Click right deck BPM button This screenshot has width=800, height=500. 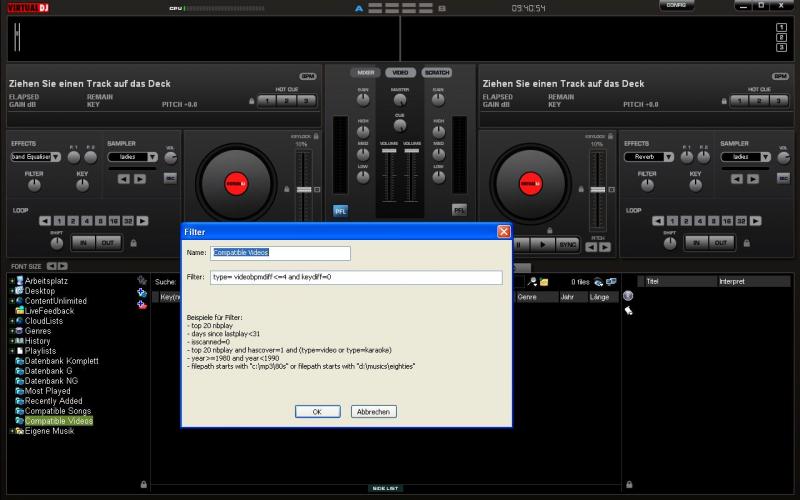(x=781, y=76)
